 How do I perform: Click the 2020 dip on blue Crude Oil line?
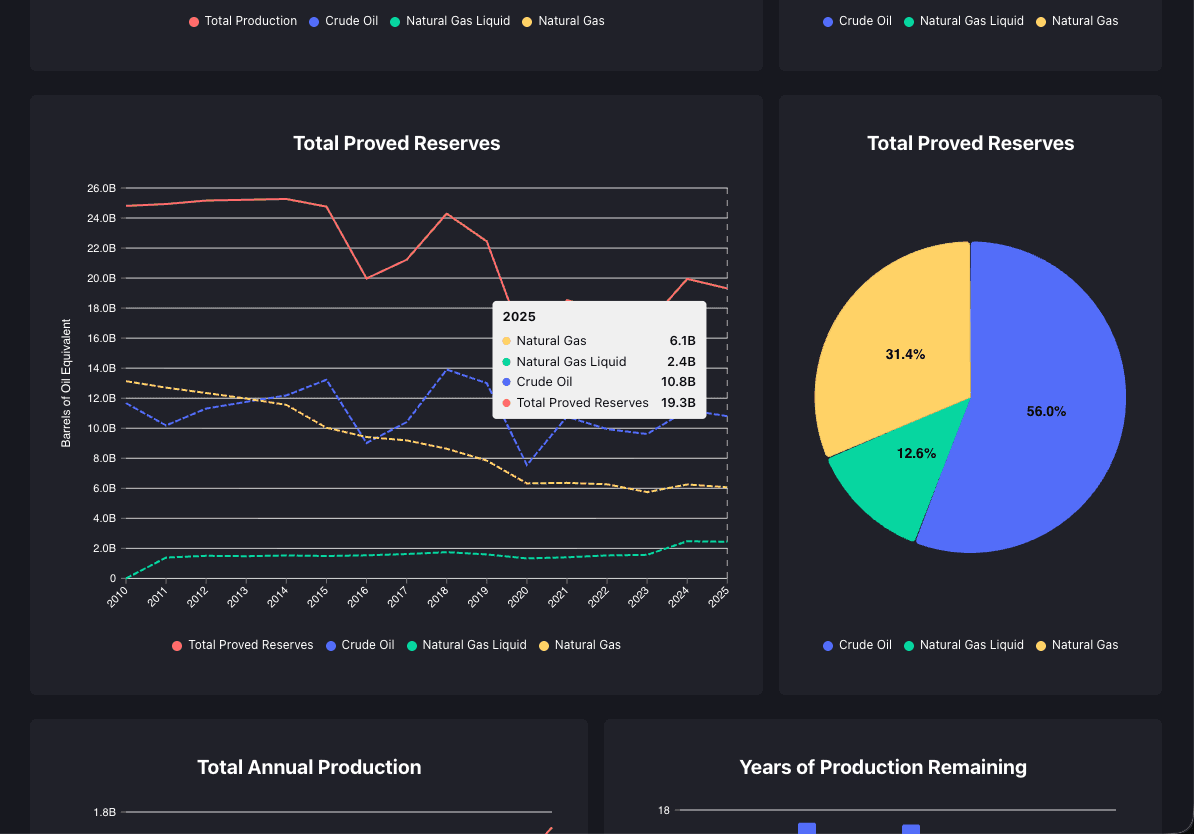(527, 465)
